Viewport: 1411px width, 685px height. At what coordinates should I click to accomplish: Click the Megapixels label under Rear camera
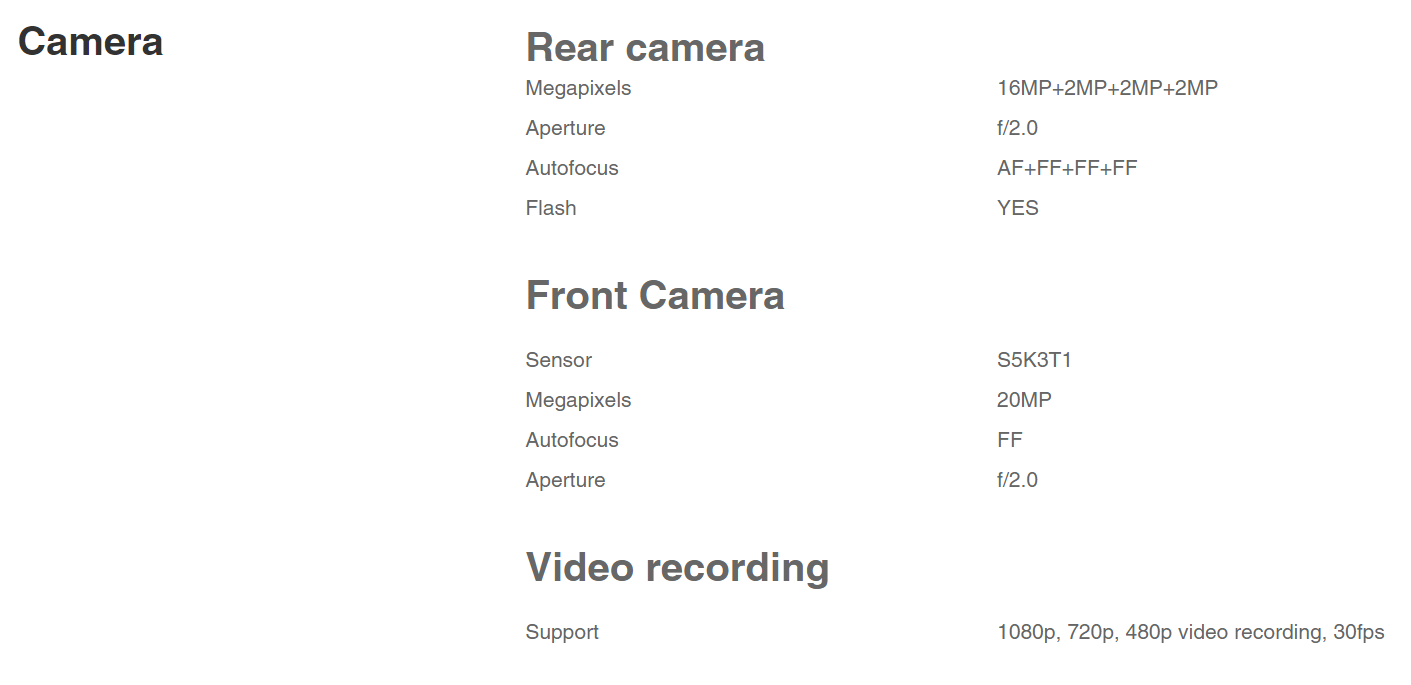[578, 88]
